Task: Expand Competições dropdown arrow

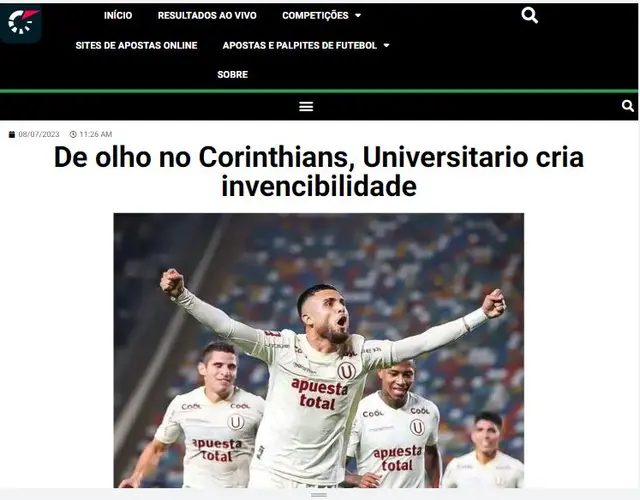Action: coord(358,16)
